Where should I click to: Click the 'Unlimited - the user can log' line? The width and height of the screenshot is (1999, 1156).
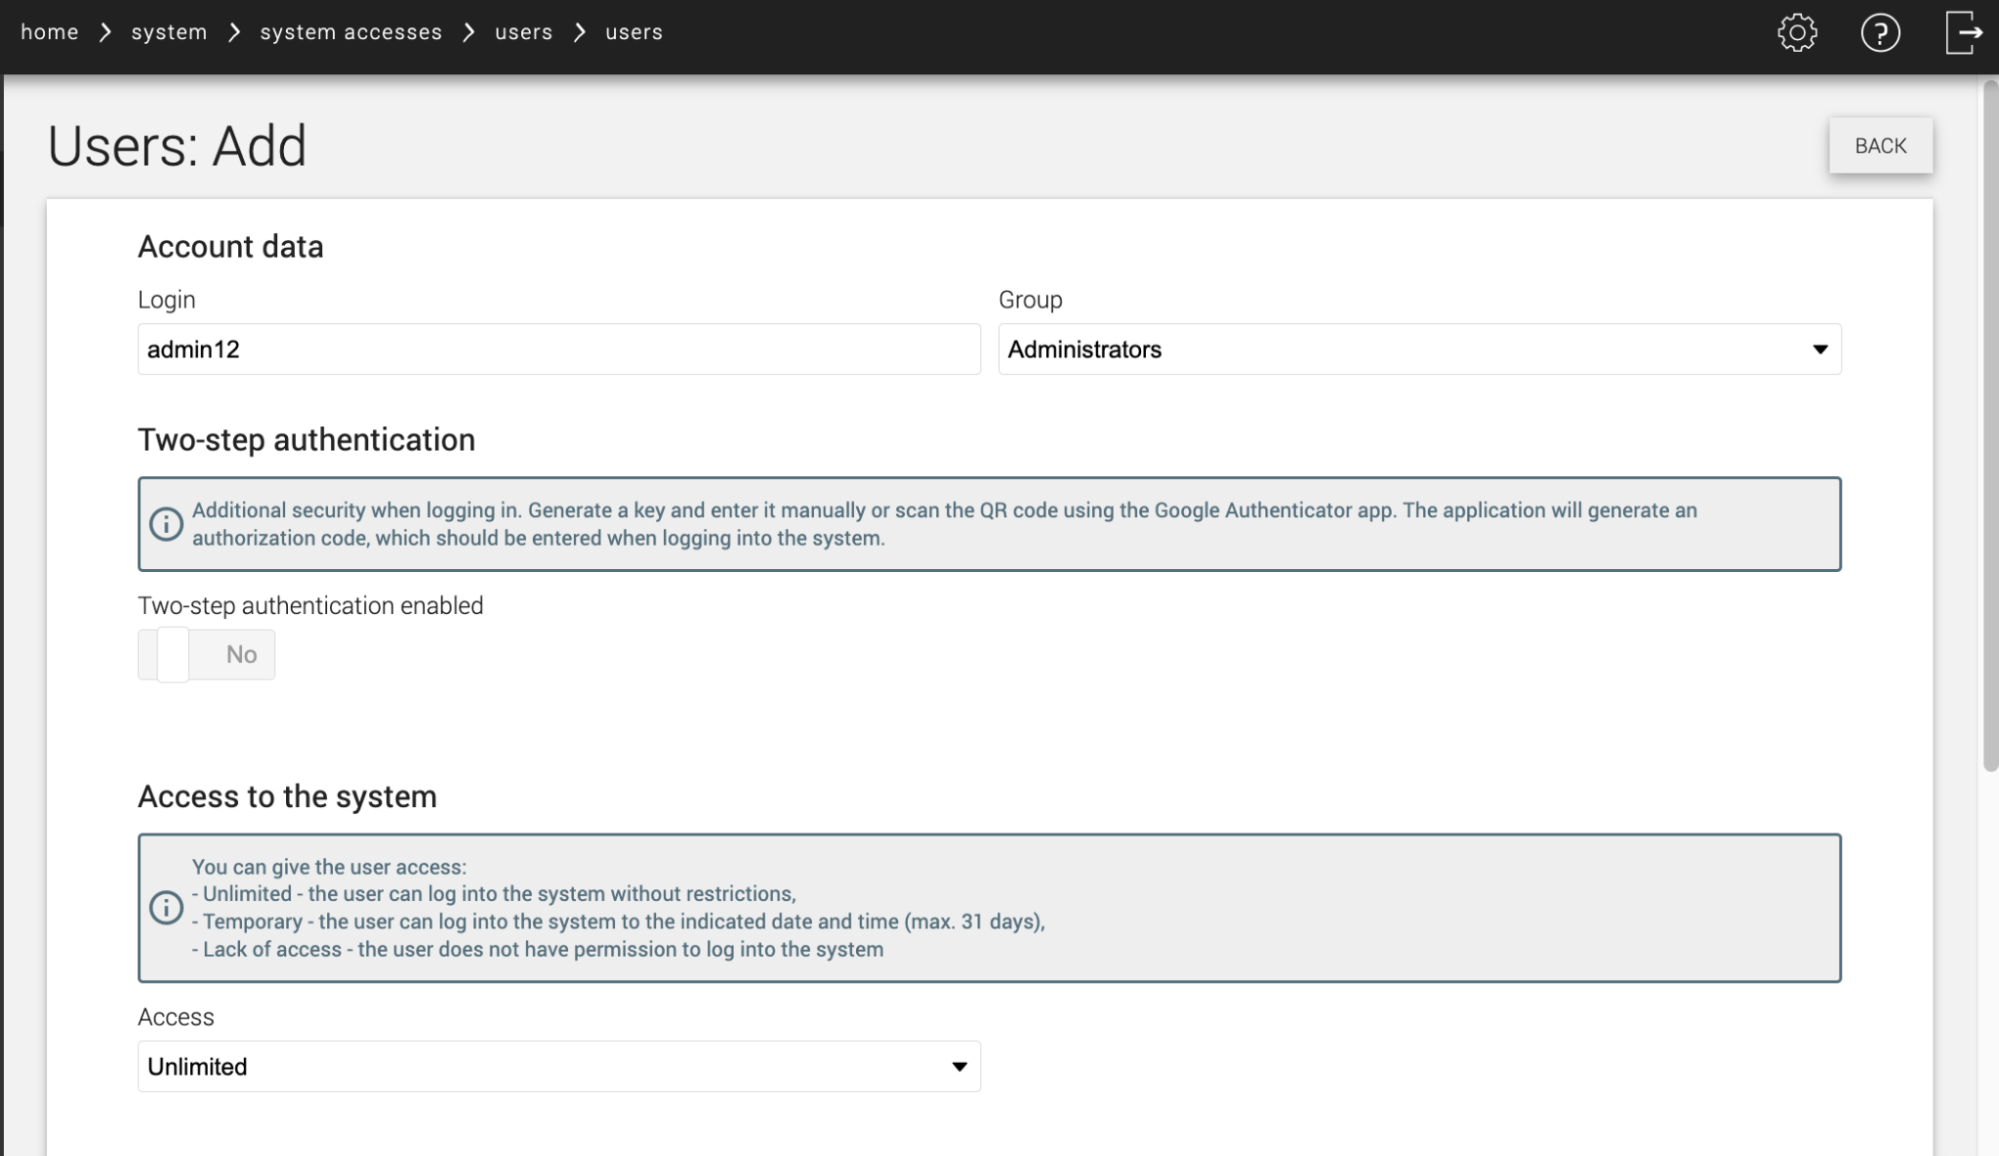click(x=494, y=894)
